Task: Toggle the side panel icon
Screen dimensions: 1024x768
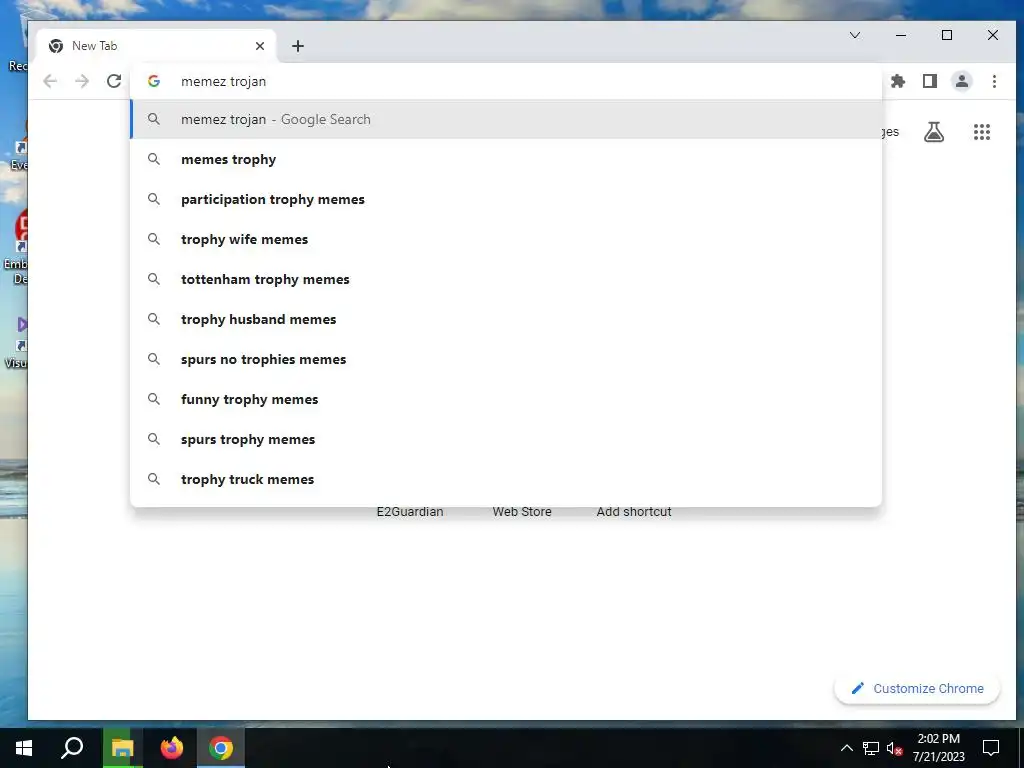Action: click(930, 81)
